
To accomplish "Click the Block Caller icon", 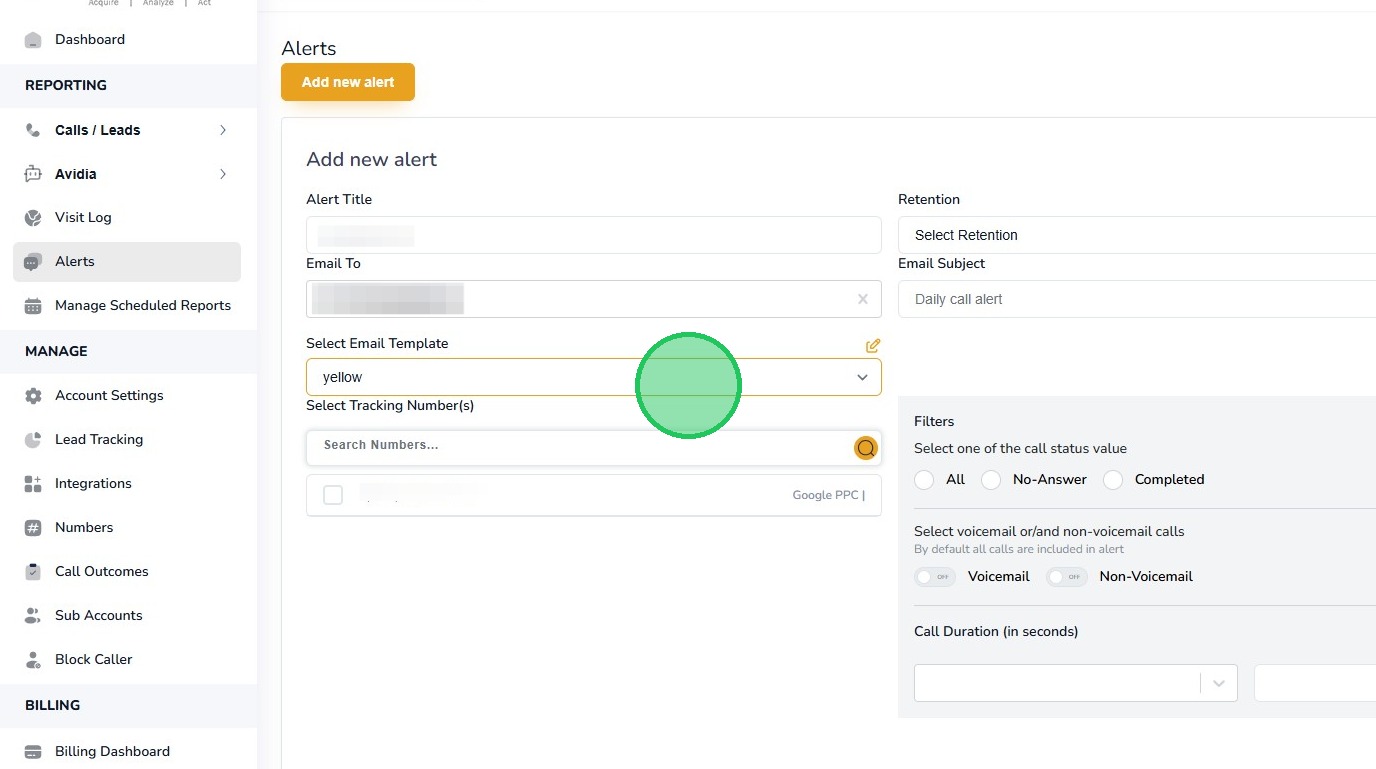I will (x=33, y=660).
